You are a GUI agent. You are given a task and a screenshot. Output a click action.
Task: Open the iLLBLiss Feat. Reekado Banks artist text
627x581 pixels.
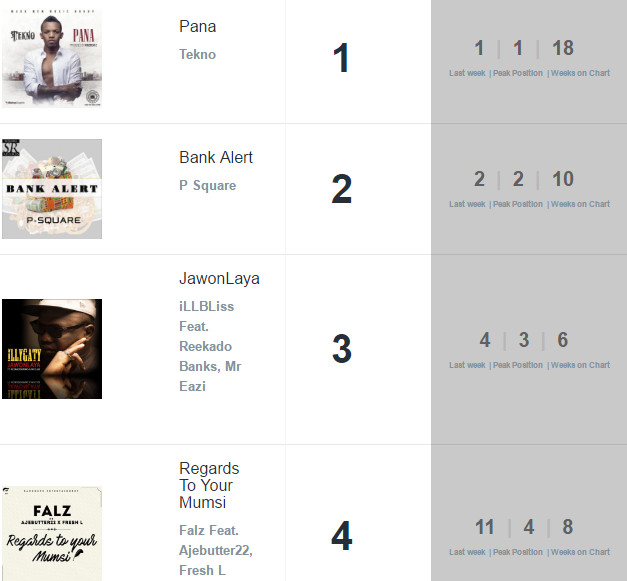tap(210, 346)
